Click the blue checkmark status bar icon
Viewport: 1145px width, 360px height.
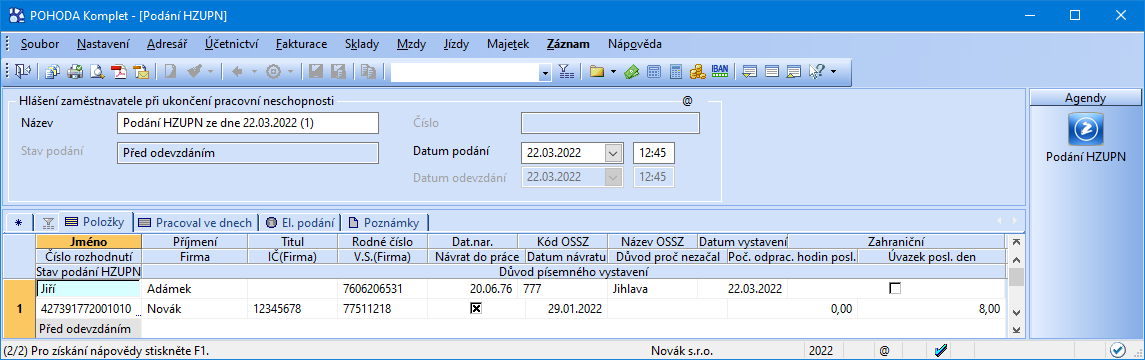coord(941,351)
